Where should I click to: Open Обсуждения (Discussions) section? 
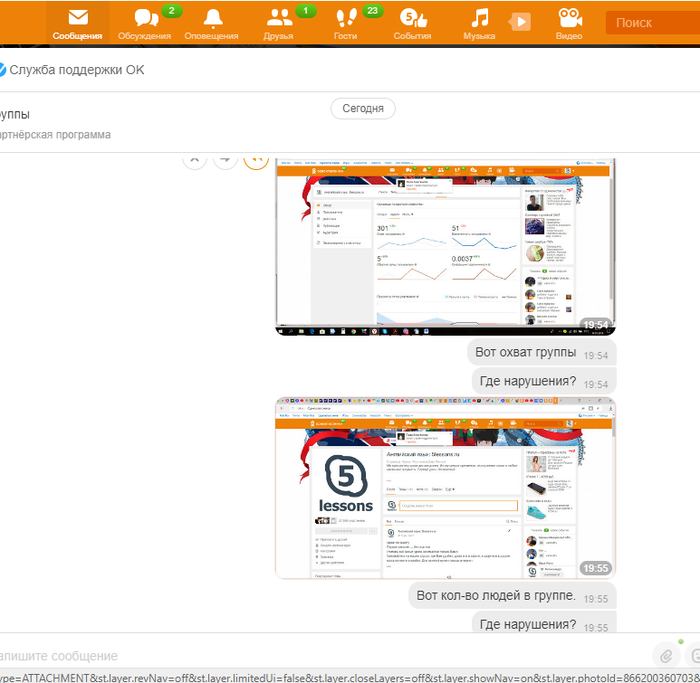pos(145,23)
